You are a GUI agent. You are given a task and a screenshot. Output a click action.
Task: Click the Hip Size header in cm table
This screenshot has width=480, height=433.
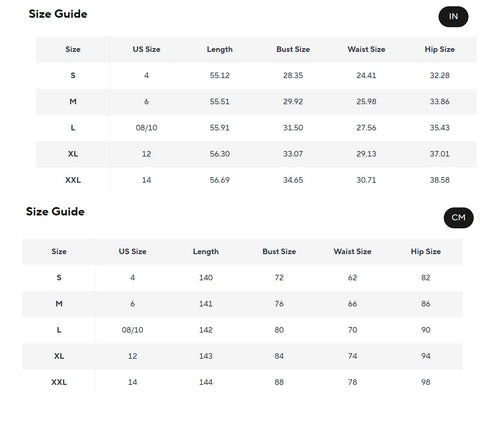point(426,251)
